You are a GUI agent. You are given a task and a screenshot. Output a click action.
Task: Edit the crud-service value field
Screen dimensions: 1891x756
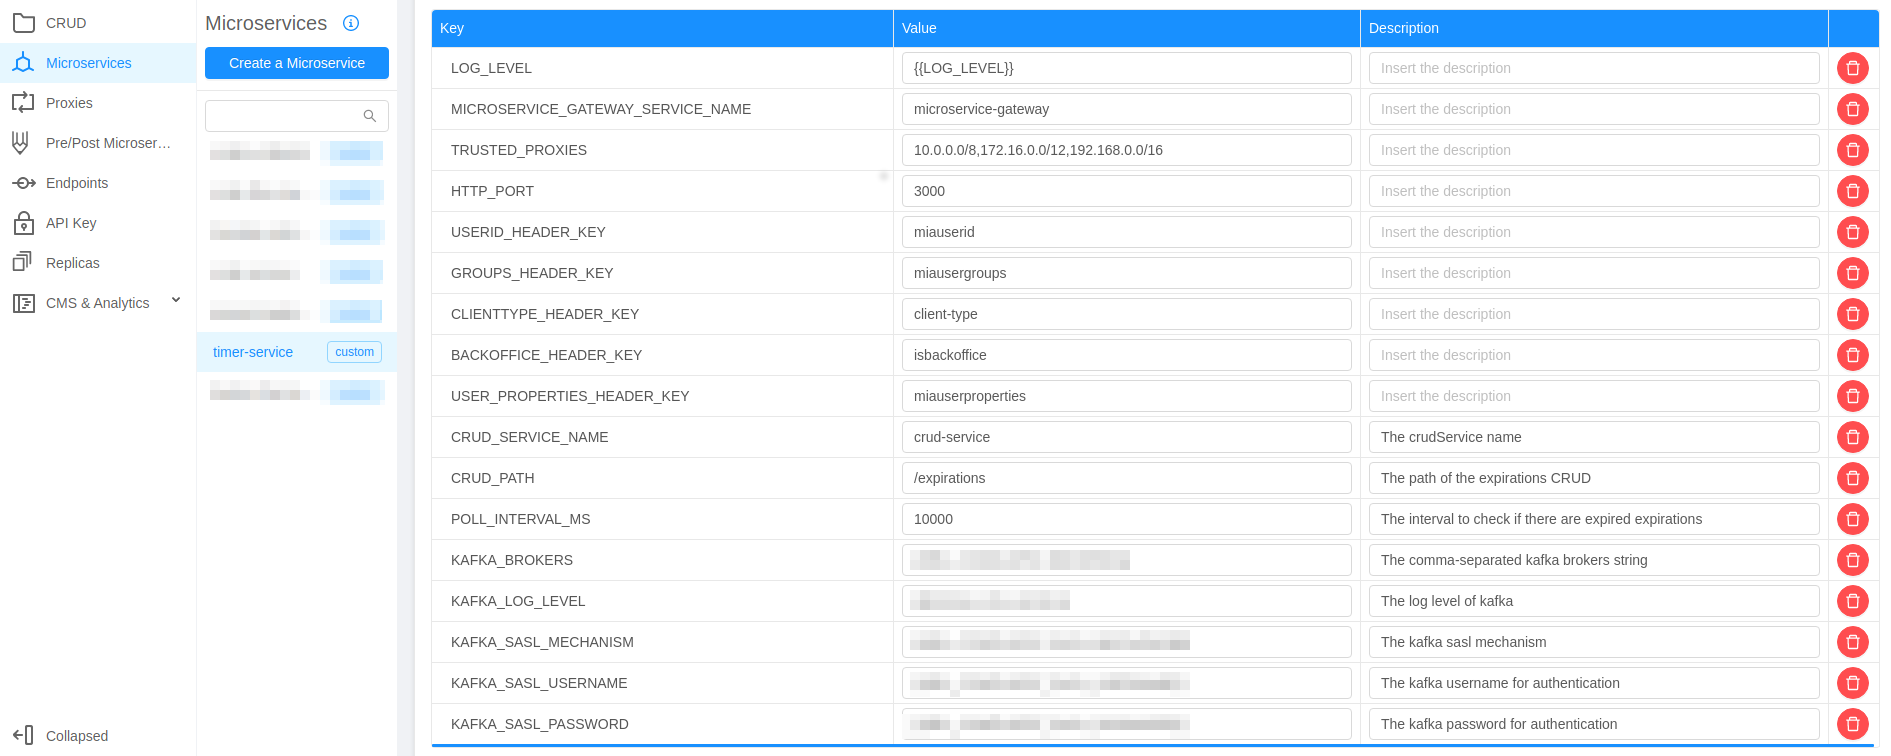[1127, 437]
